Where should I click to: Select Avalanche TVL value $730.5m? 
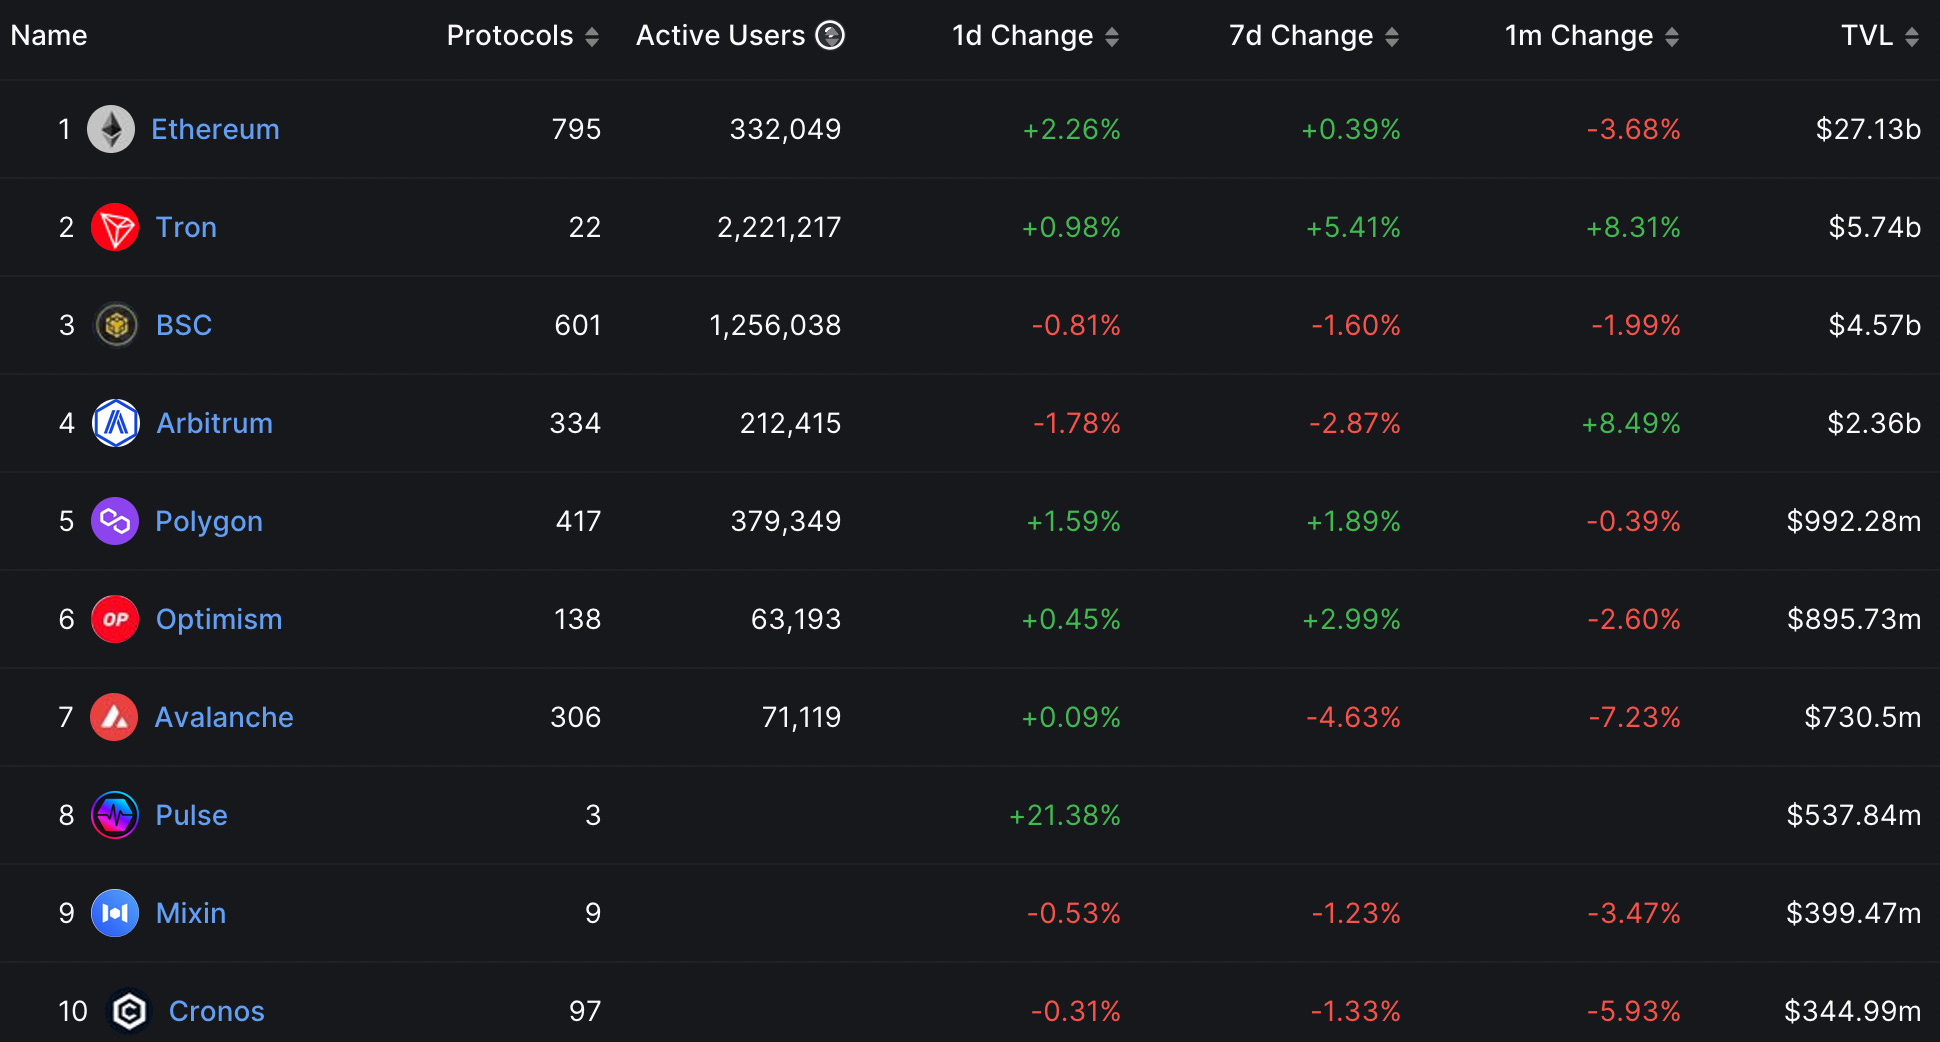pos(1862,717)
